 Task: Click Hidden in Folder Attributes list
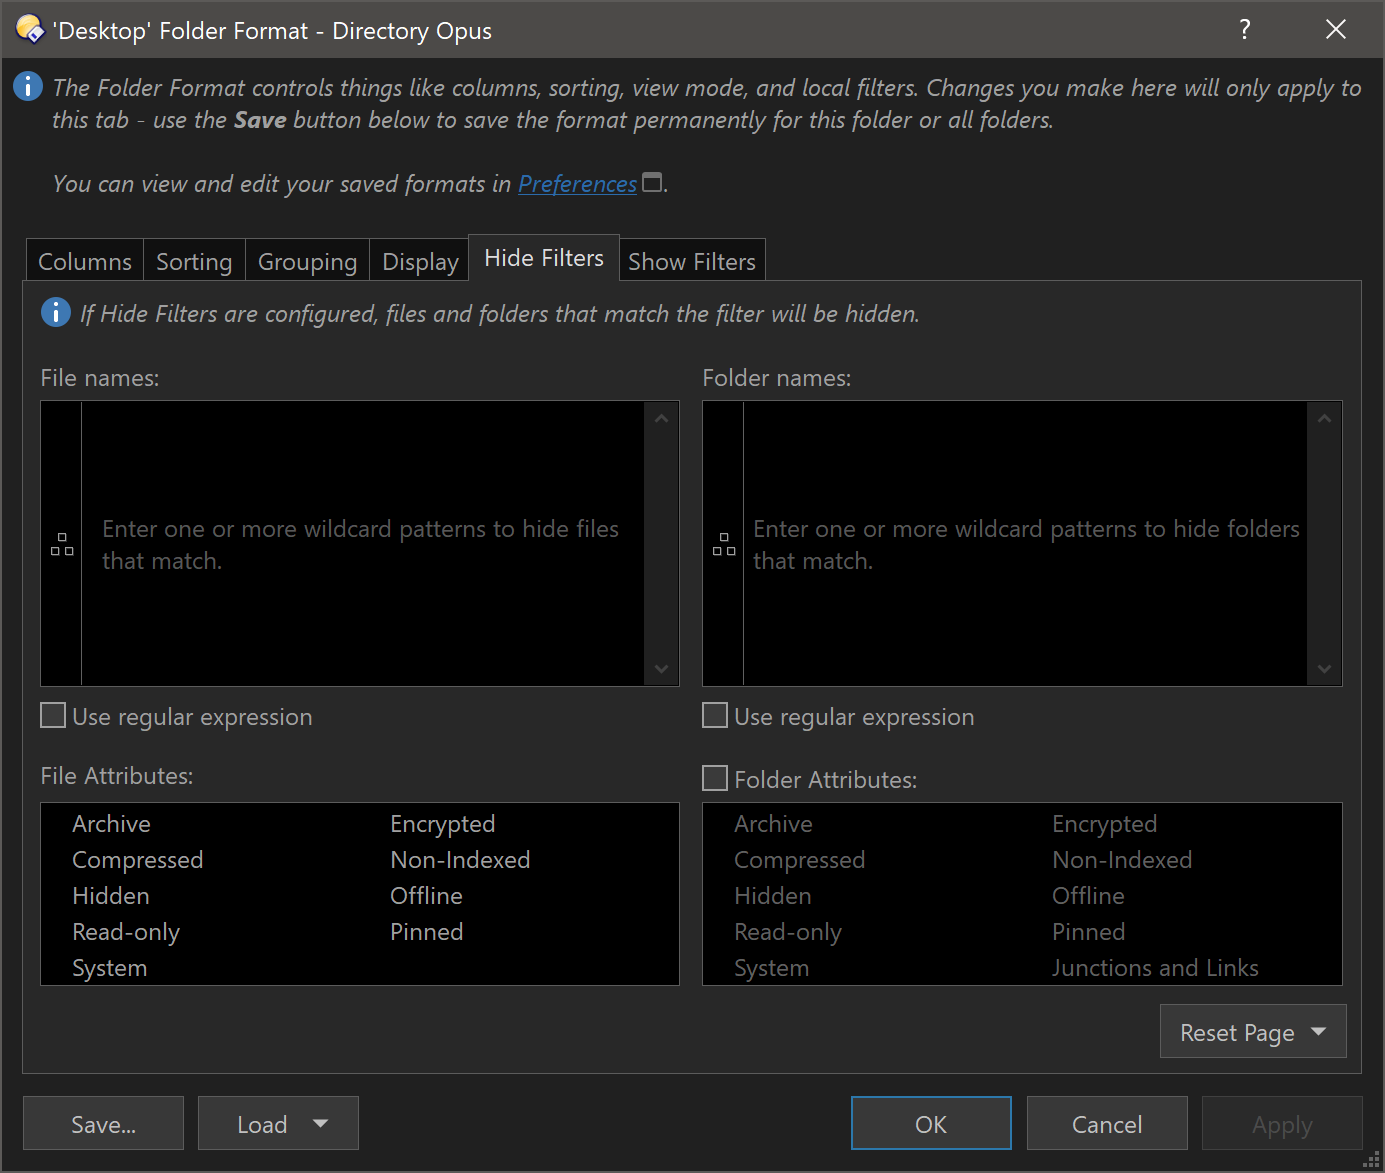coord(772,896)
